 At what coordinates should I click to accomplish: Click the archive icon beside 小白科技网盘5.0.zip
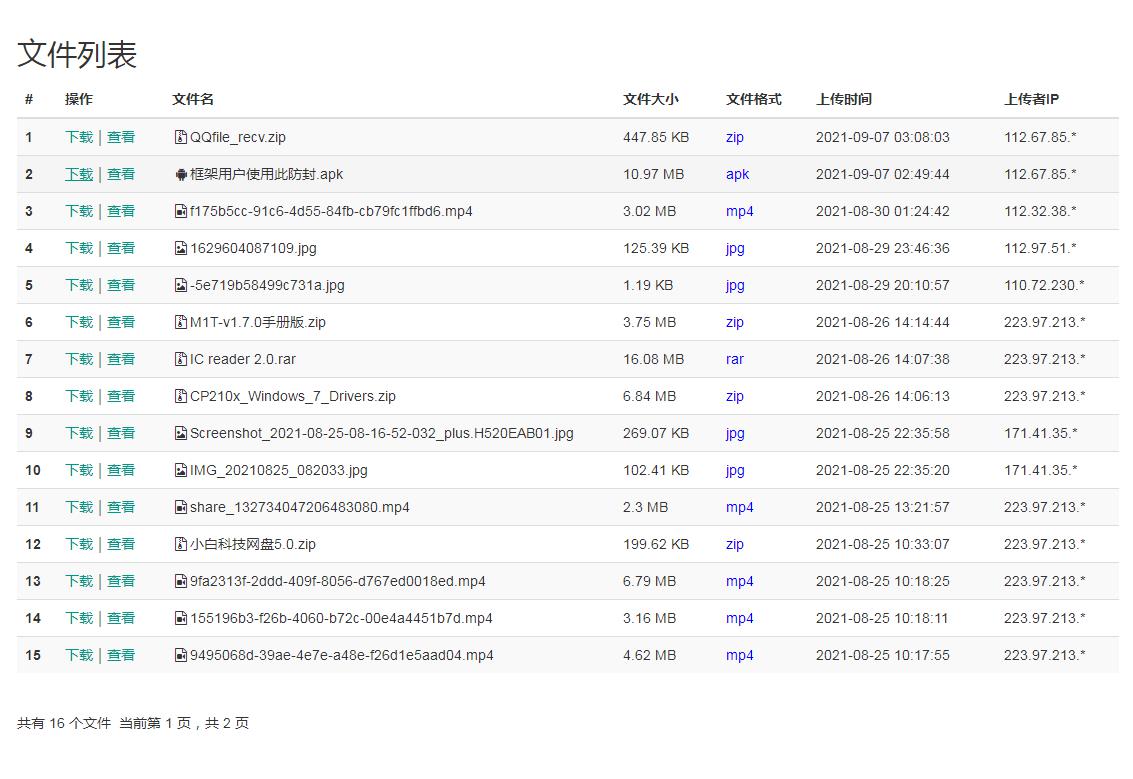tap(181, 544)
